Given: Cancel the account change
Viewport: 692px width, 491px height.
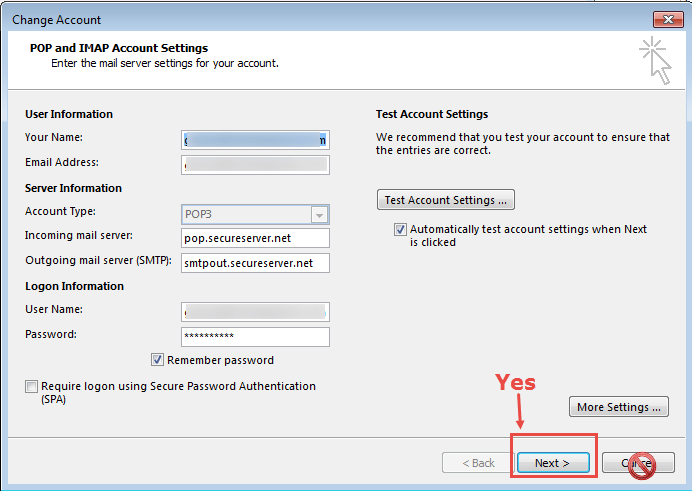Looking at the screenshot, I should click(638, 463).
